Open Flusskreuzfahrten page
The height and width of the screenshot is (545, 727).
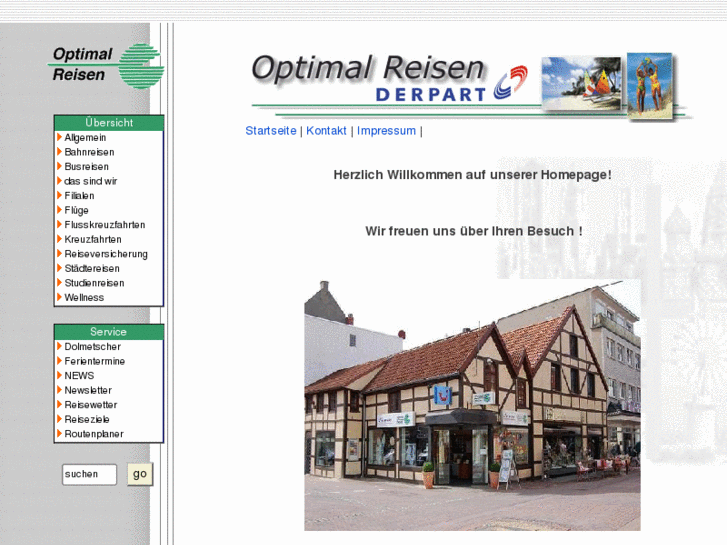tap(105, 225)
